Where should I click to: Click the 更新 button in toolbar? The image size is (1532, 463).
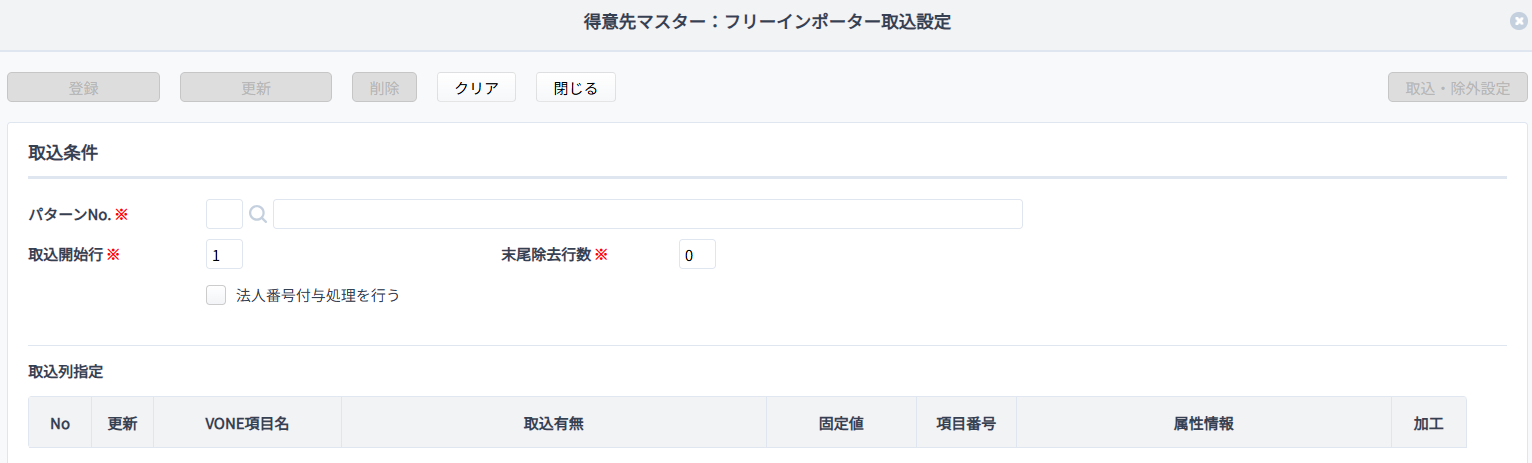pos(256,87)
